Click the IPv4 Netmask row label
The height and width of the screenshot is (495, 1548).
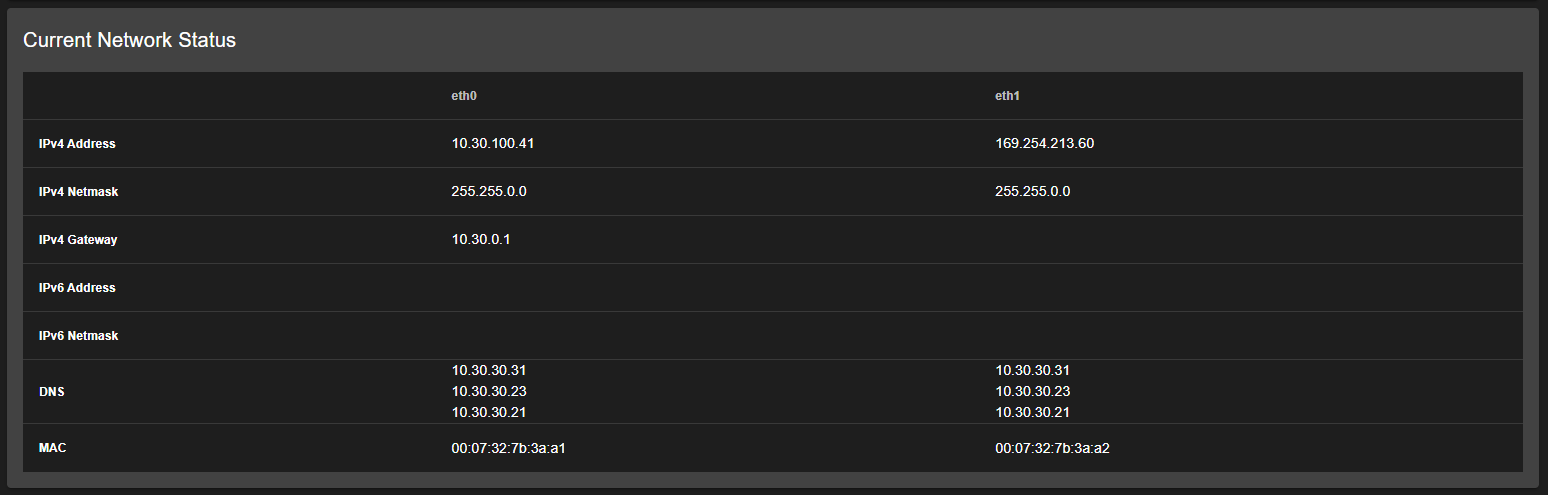point(78,192)
